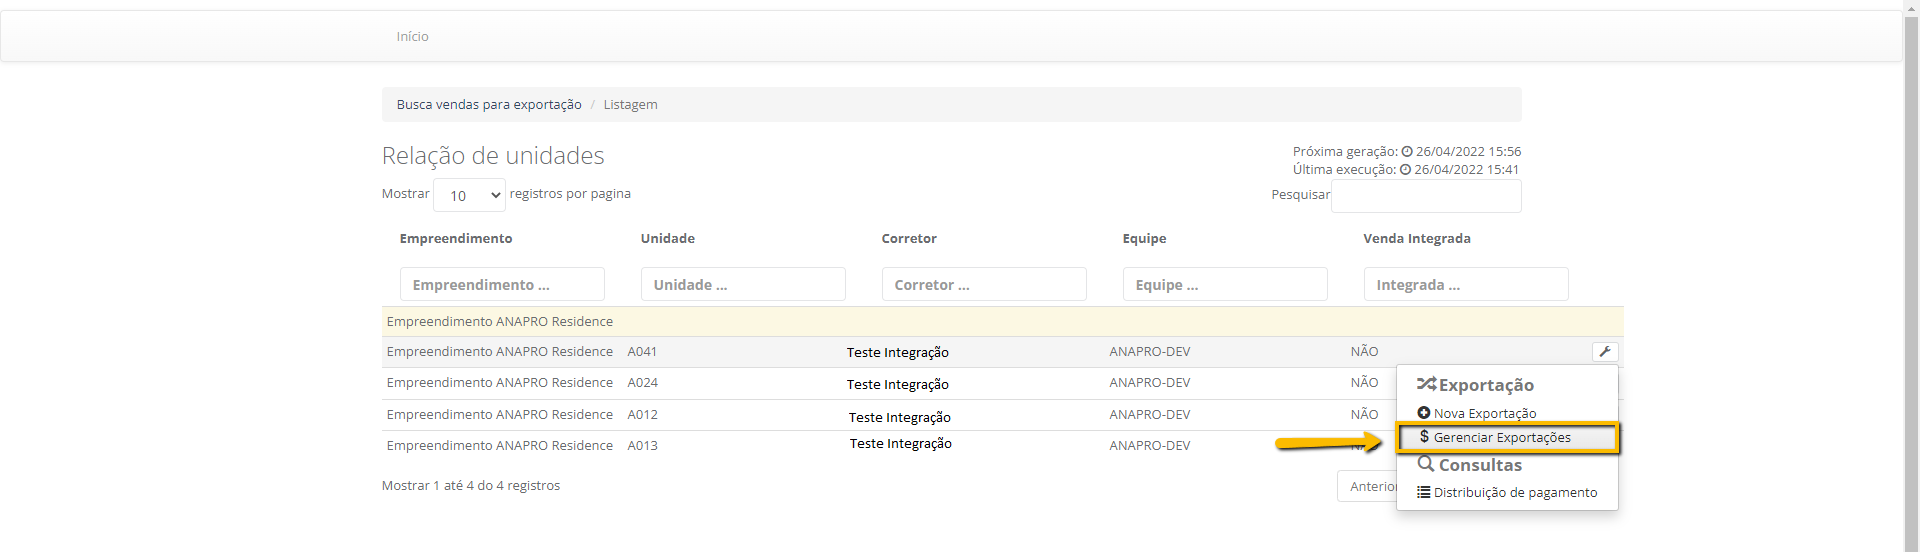Open the Busca vendas para exportação breadcrumb

click(x=489, y=105)
